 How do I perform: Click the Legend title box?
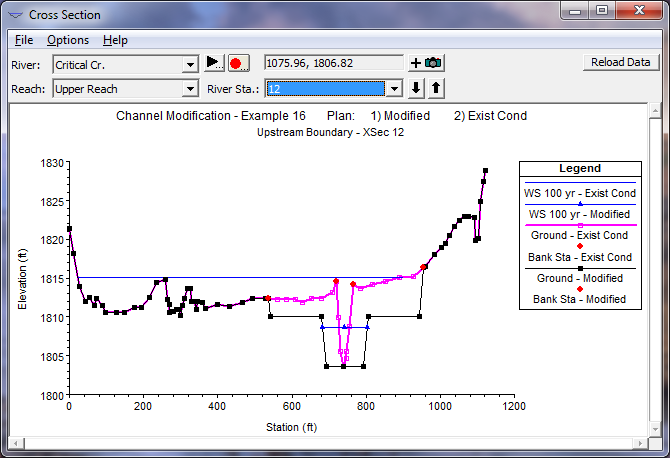[579, 169]
